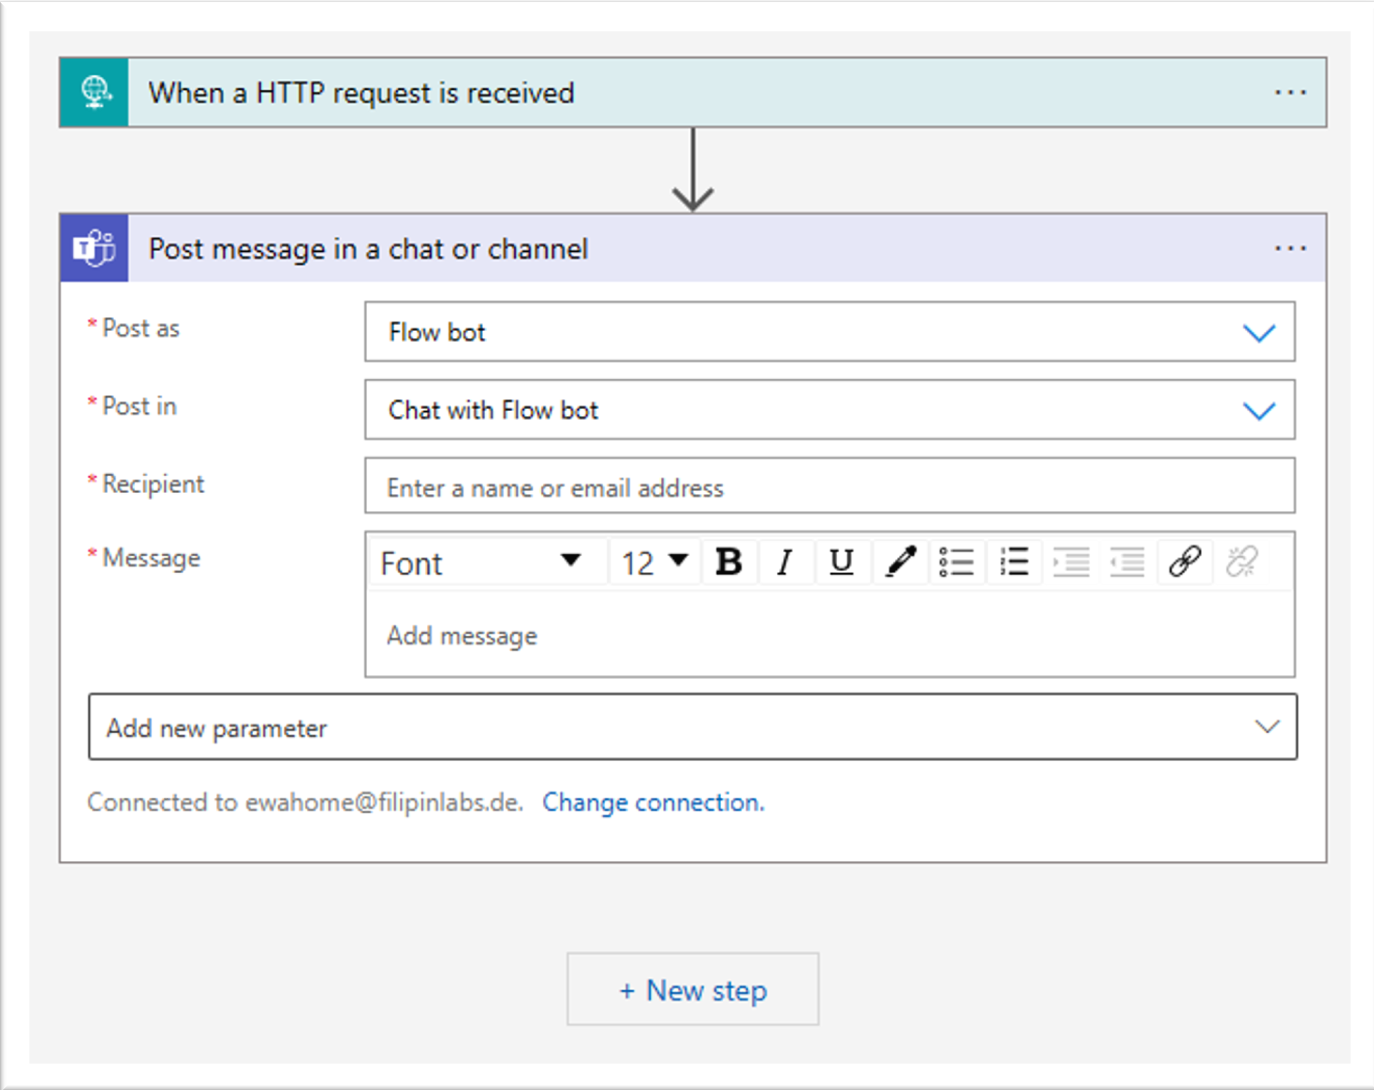
Task: Increase indent in message editor
Action: (1071, 563)
